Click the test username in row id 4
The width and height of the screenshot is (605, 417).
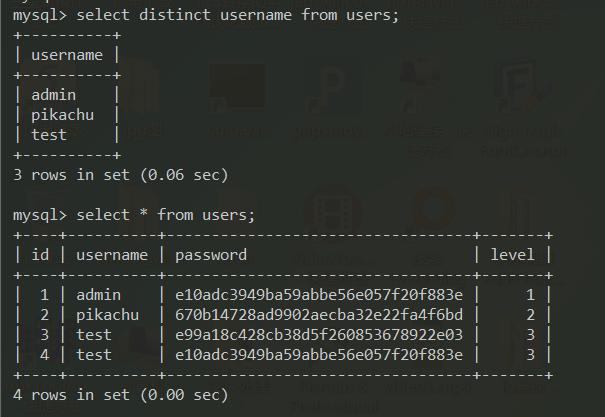coord(94,355)
